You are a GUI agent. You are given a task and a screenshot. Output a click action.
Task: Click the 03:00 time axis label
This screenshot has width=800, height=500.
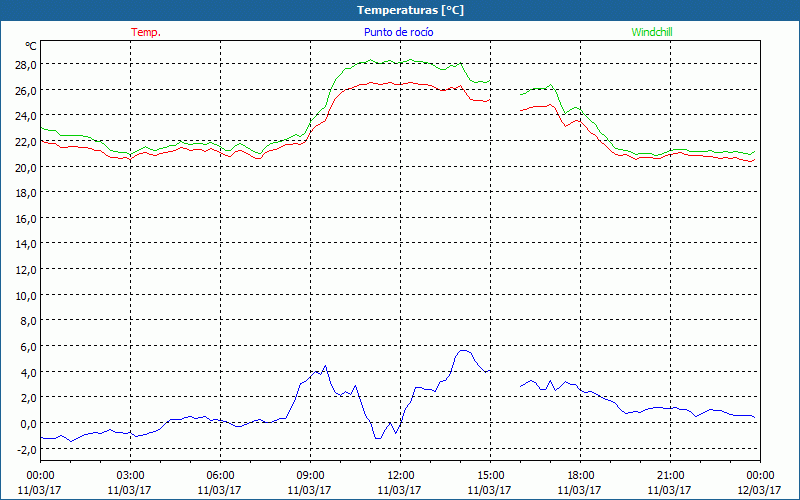tap(130, 476)
